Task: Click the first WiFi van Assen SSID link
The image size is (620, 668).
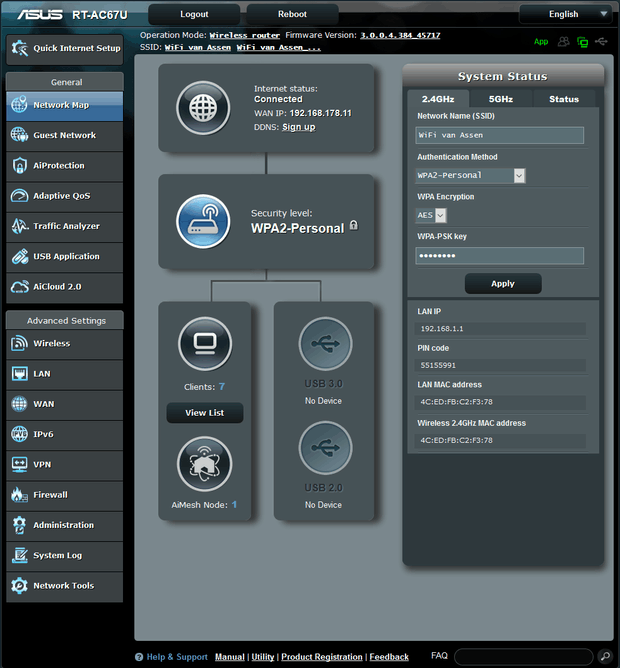Action: (198, 47)
